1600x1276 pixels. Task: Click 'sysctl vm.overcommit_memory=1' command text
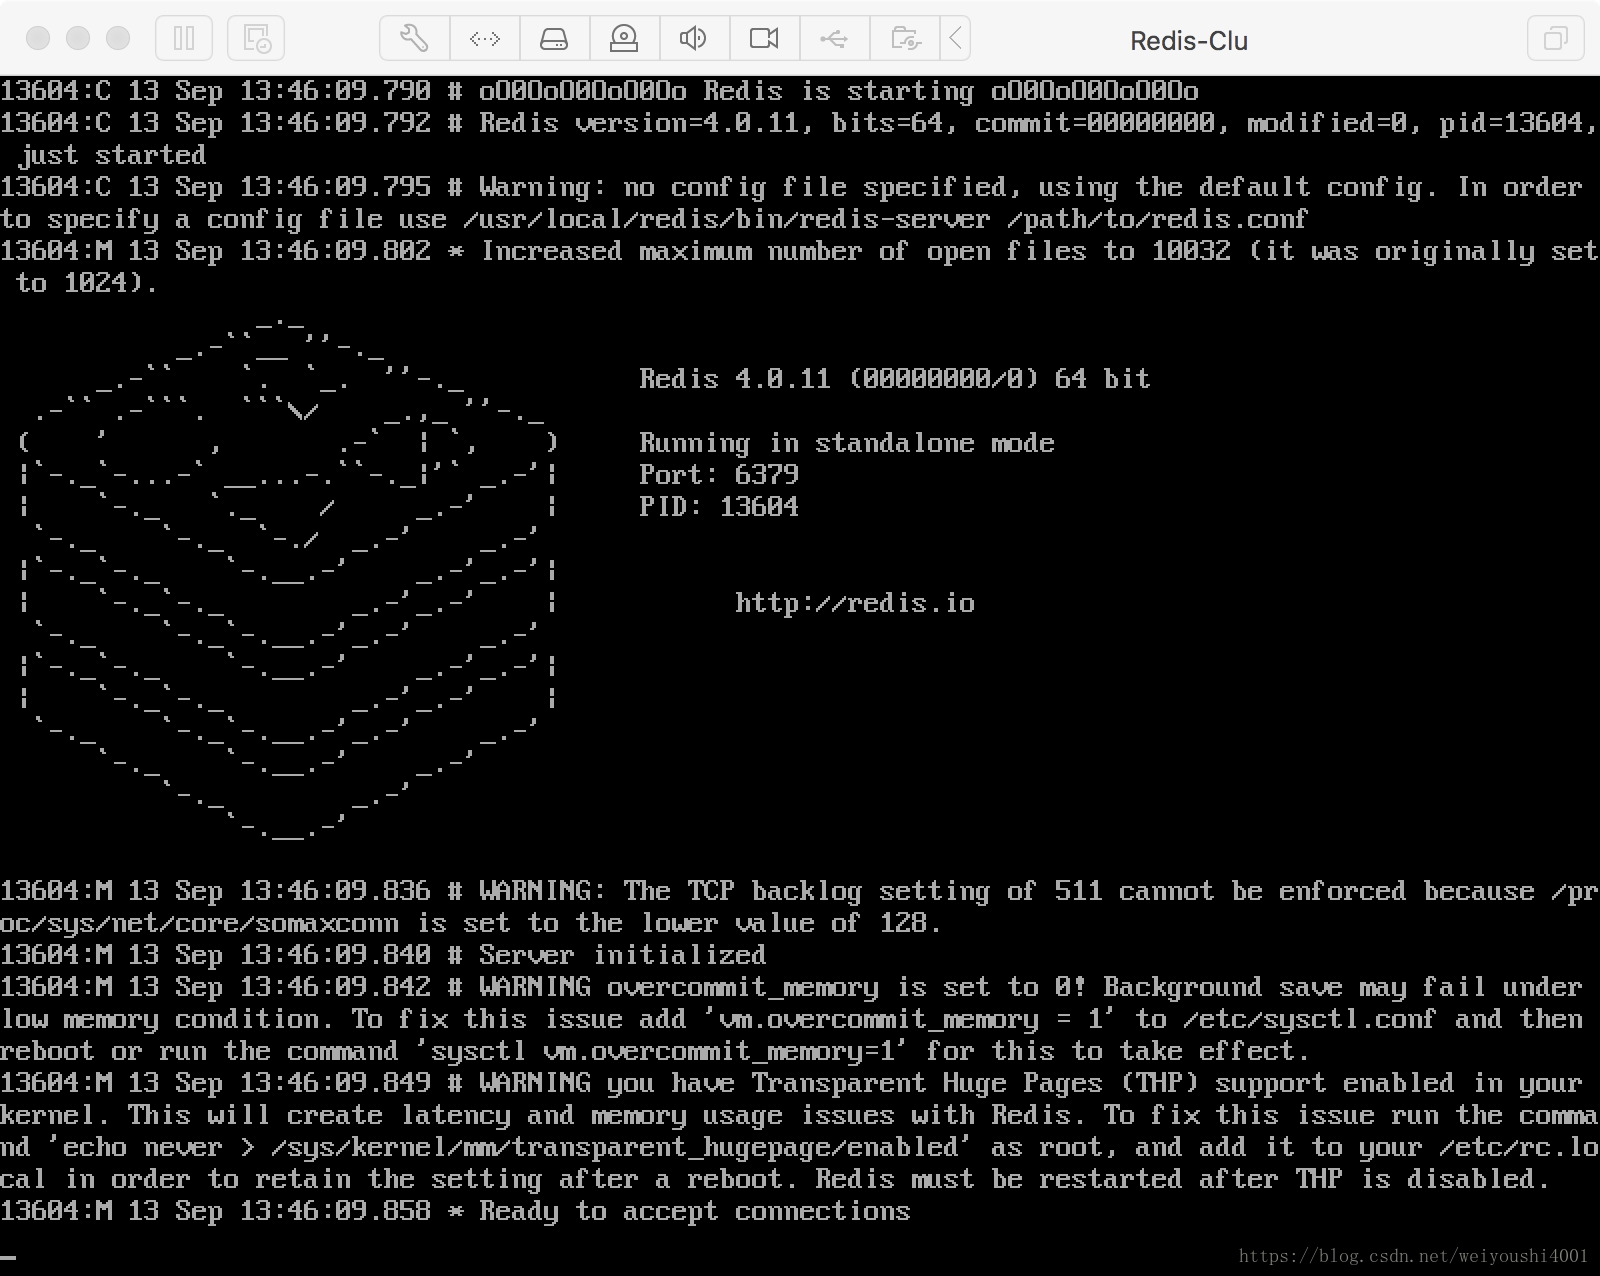[x=663, y=1051]
